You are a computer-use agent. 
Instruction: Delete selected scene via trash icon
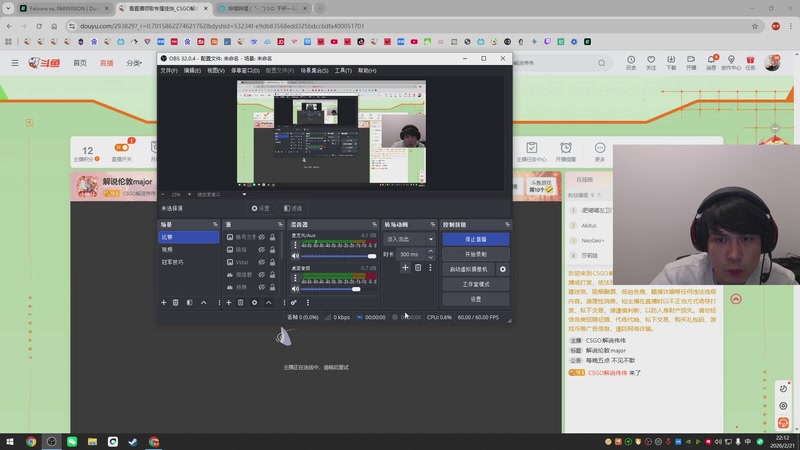tap(176, 303)
